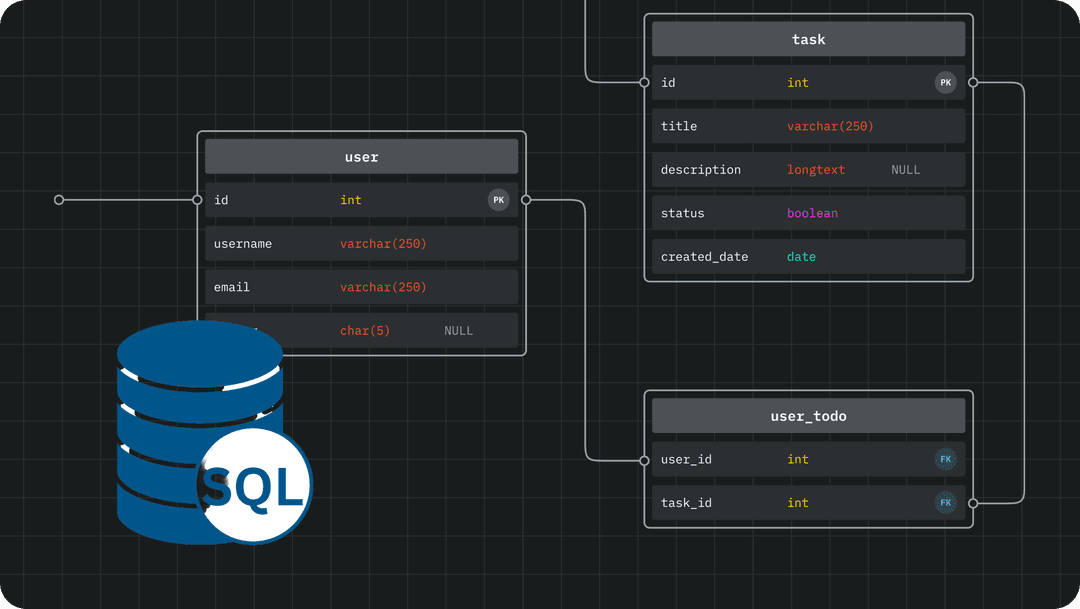Click varchar(250) type on title row
The width and height of the screenshot is (1080, 609).
(830, 126)
